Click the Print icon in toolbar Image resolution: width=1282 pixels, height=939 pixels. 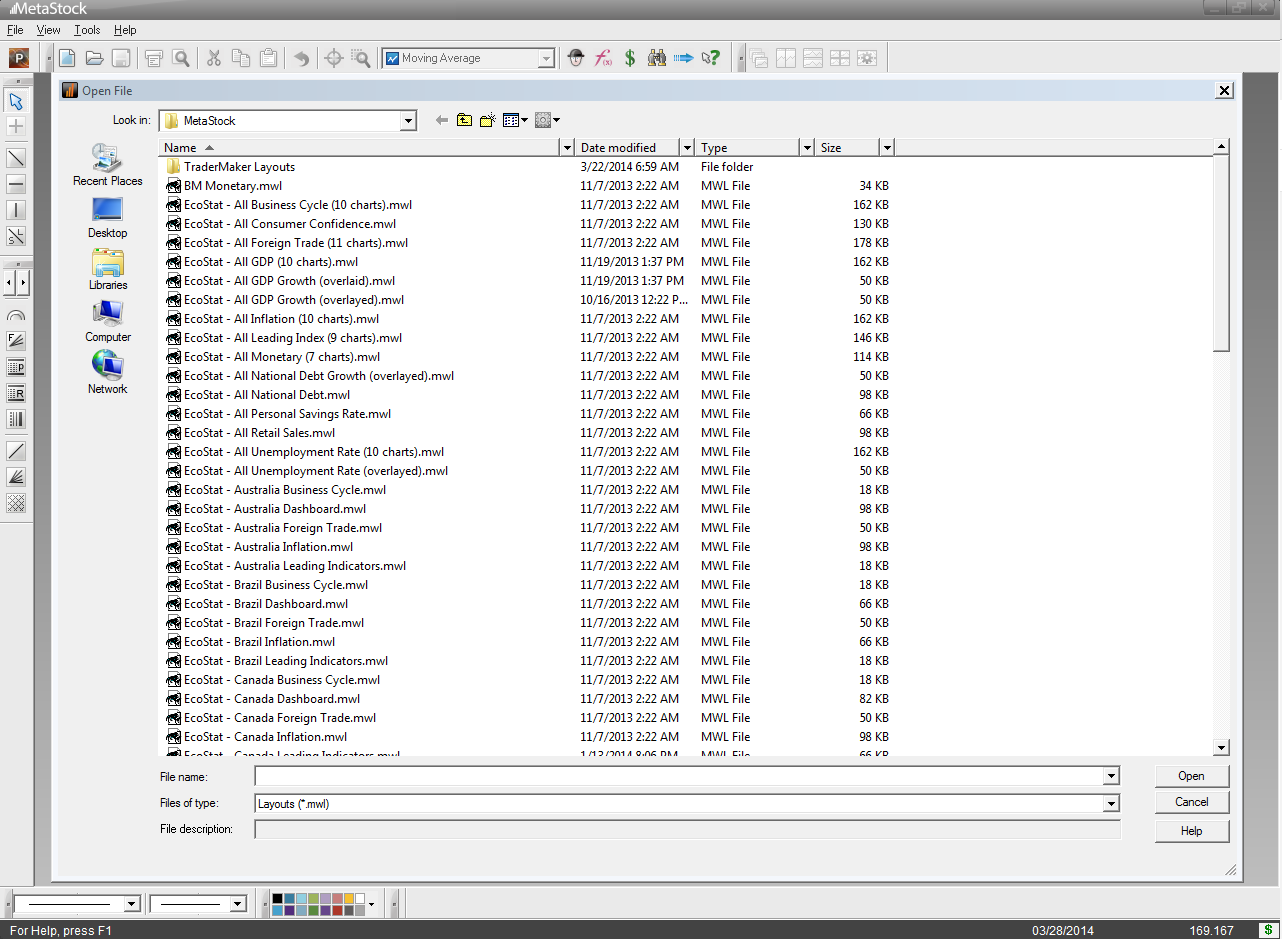pyautogui.click(x=154, y=58)
